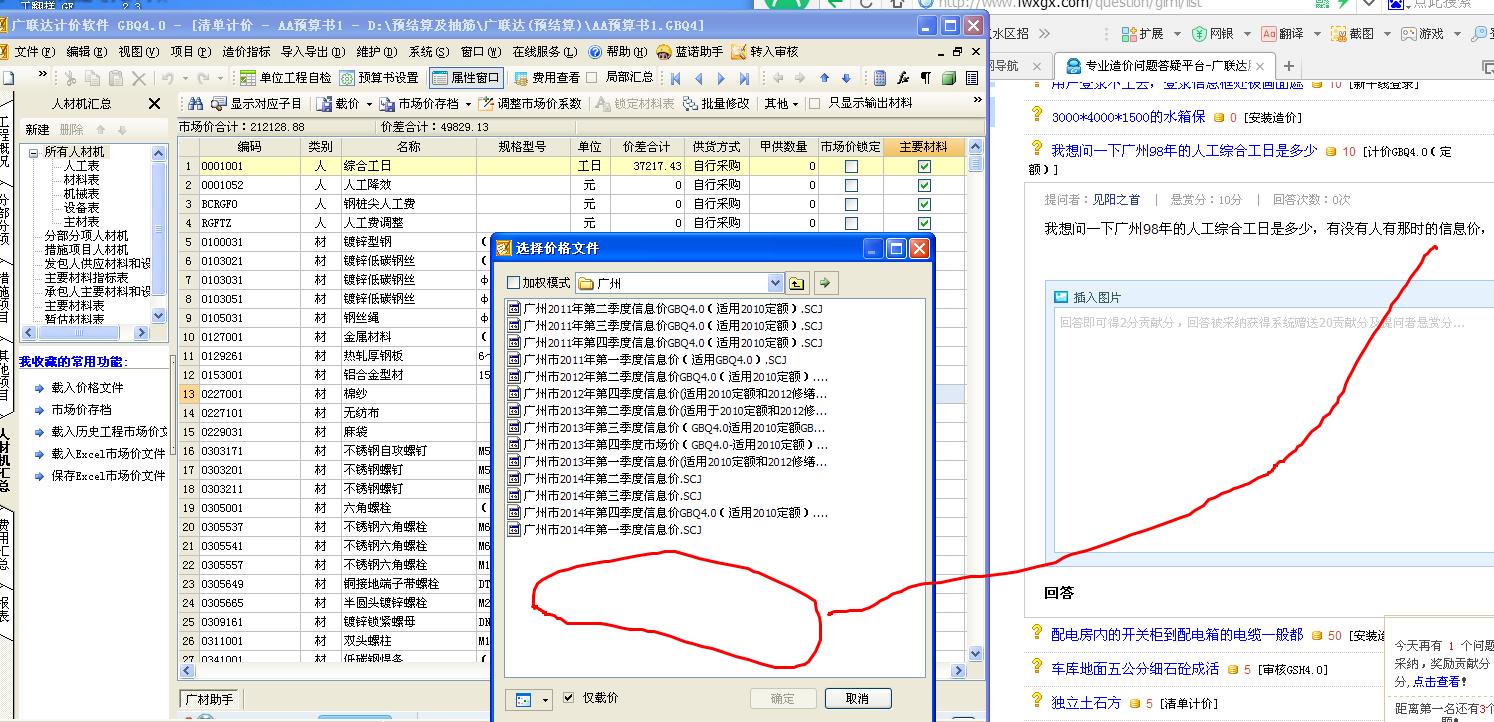The width and height of the screenshot is (1494, 722).
Task: Select 人工表 in tree
Action: (81, 166)
